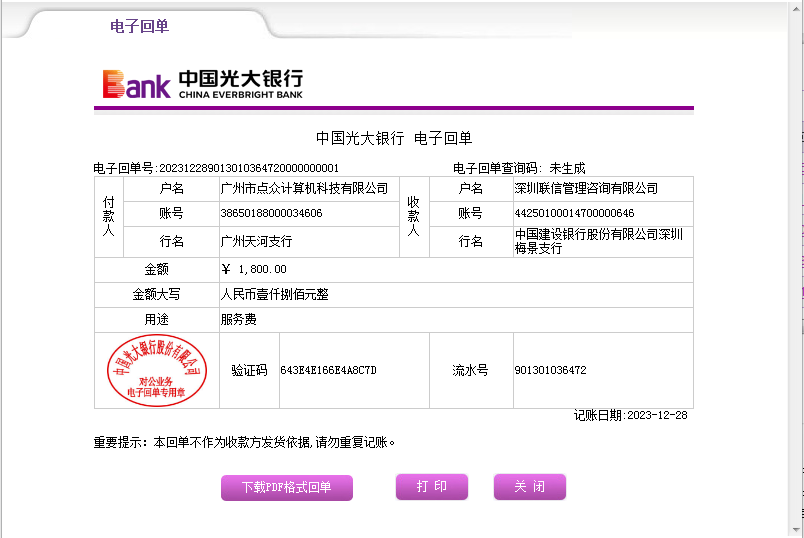Click the 金额大写 label cell
The width and height of the screenshot is (804, 538).
coord(156,294)
